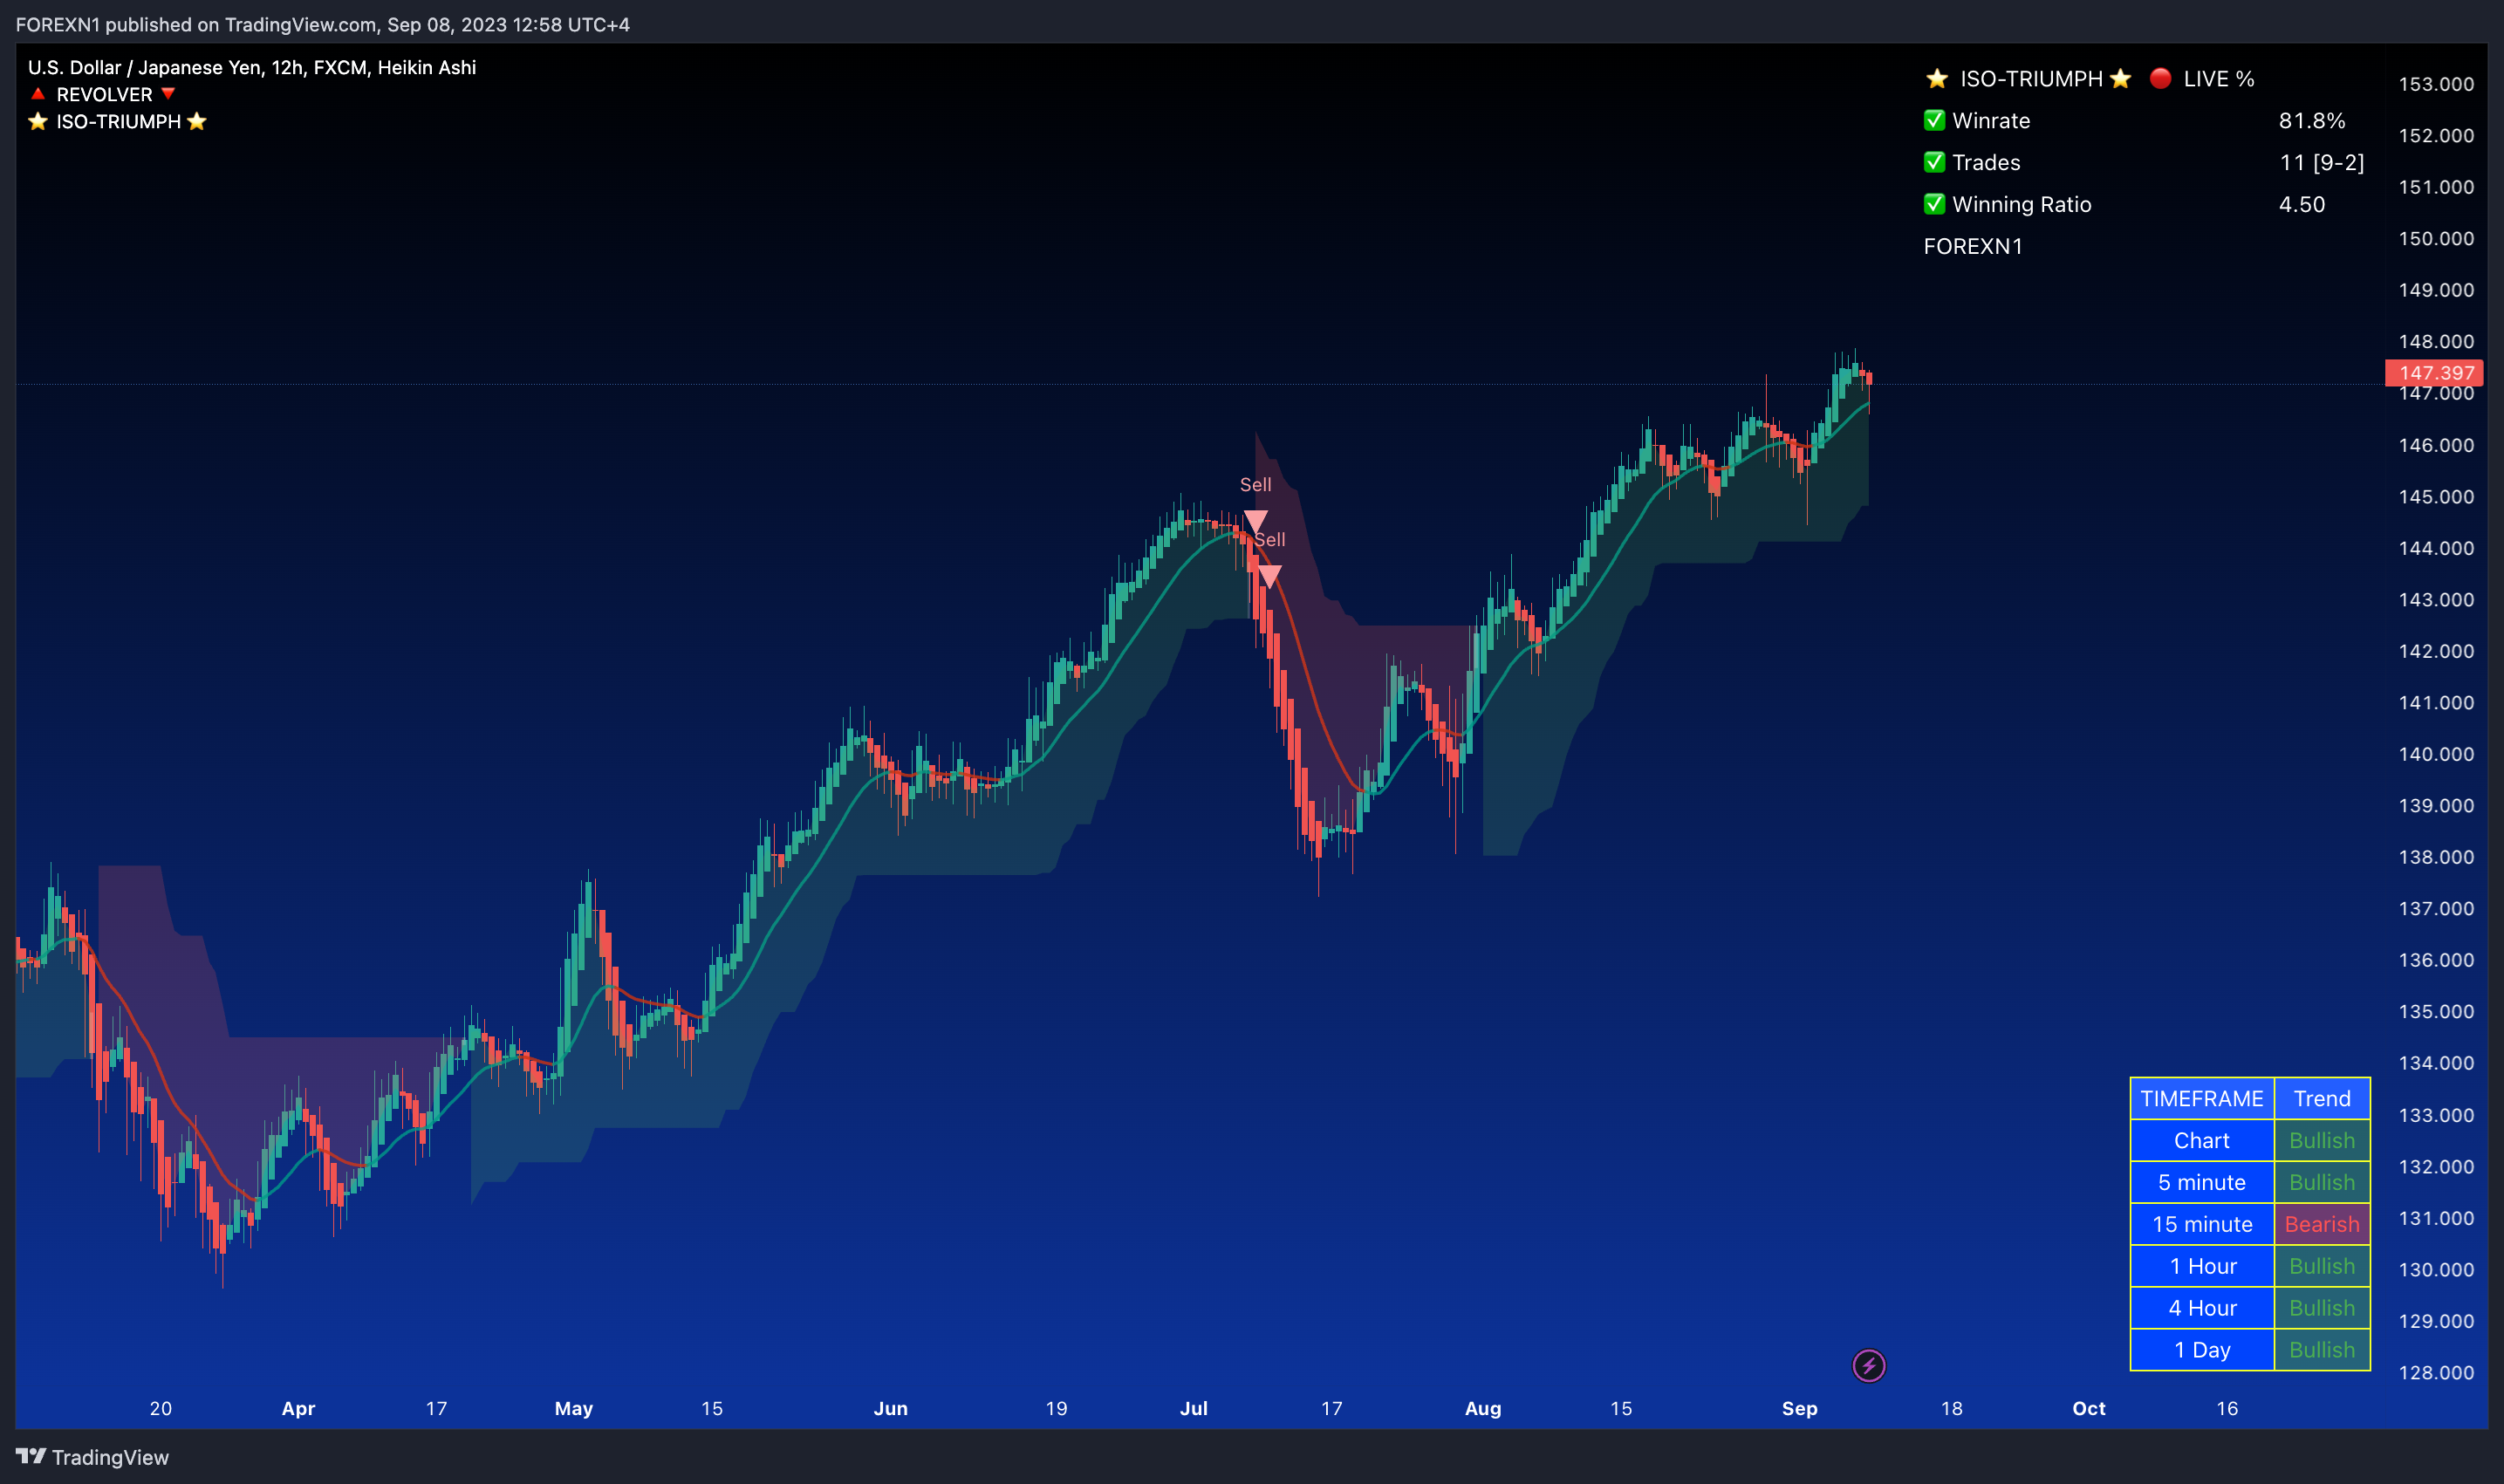Click the 15 minute row label
The height and width of the screenshot is (1484, 2504).
coord(2202,1224)
